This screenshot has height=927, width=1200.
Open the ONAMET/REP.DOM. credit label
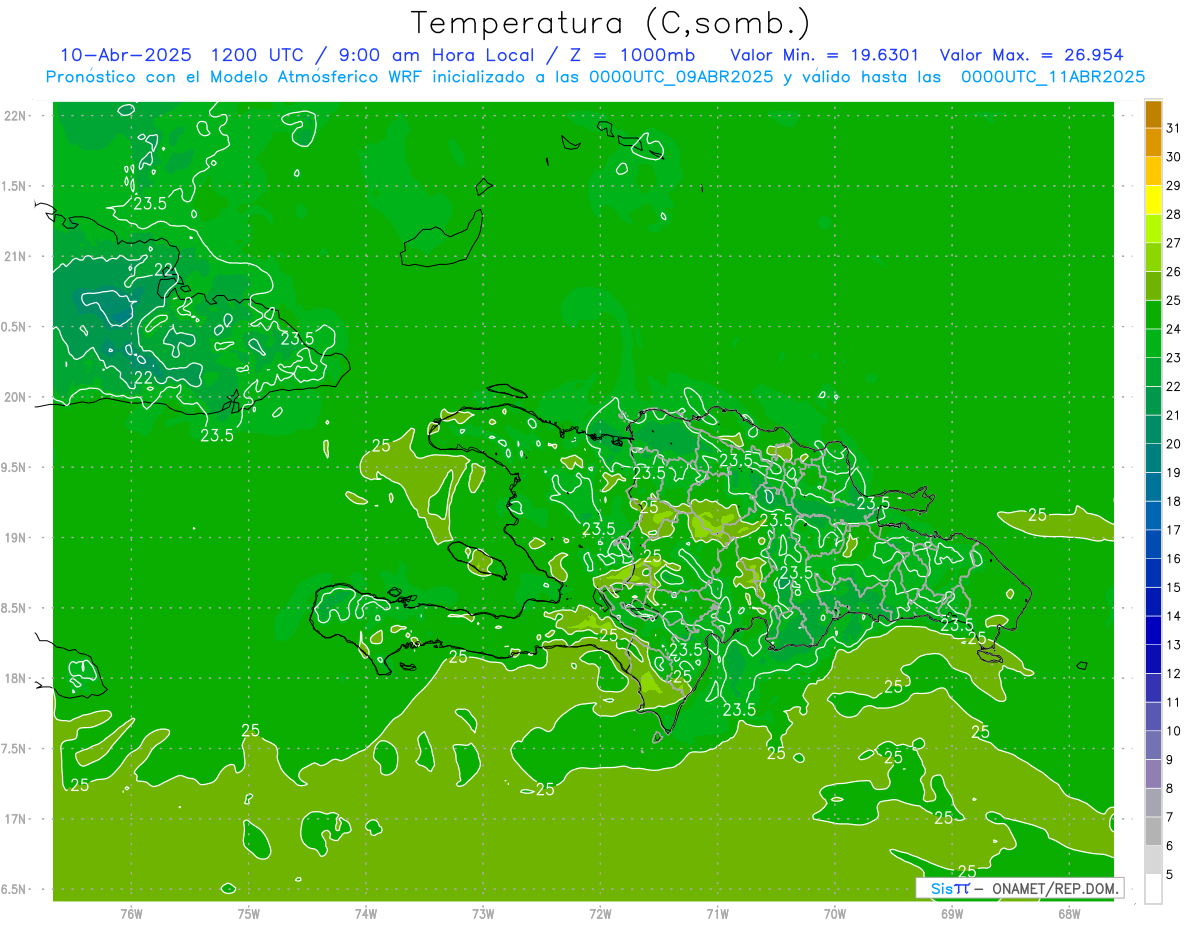point(1054,888)
